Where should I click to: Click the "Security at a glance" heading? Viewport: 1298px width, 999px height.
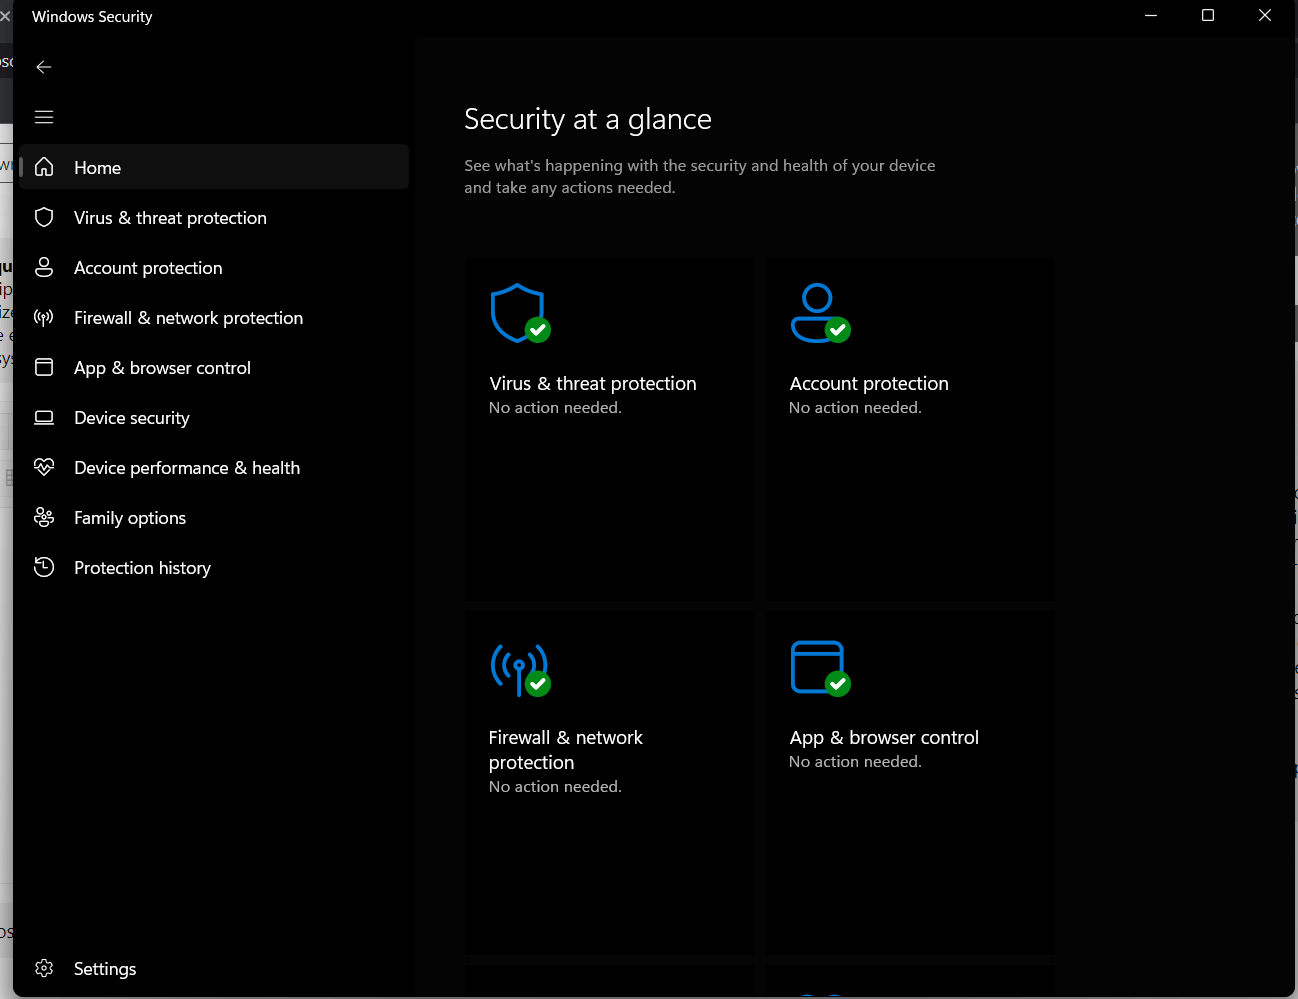pyautogui.click(x=588, y=119)
